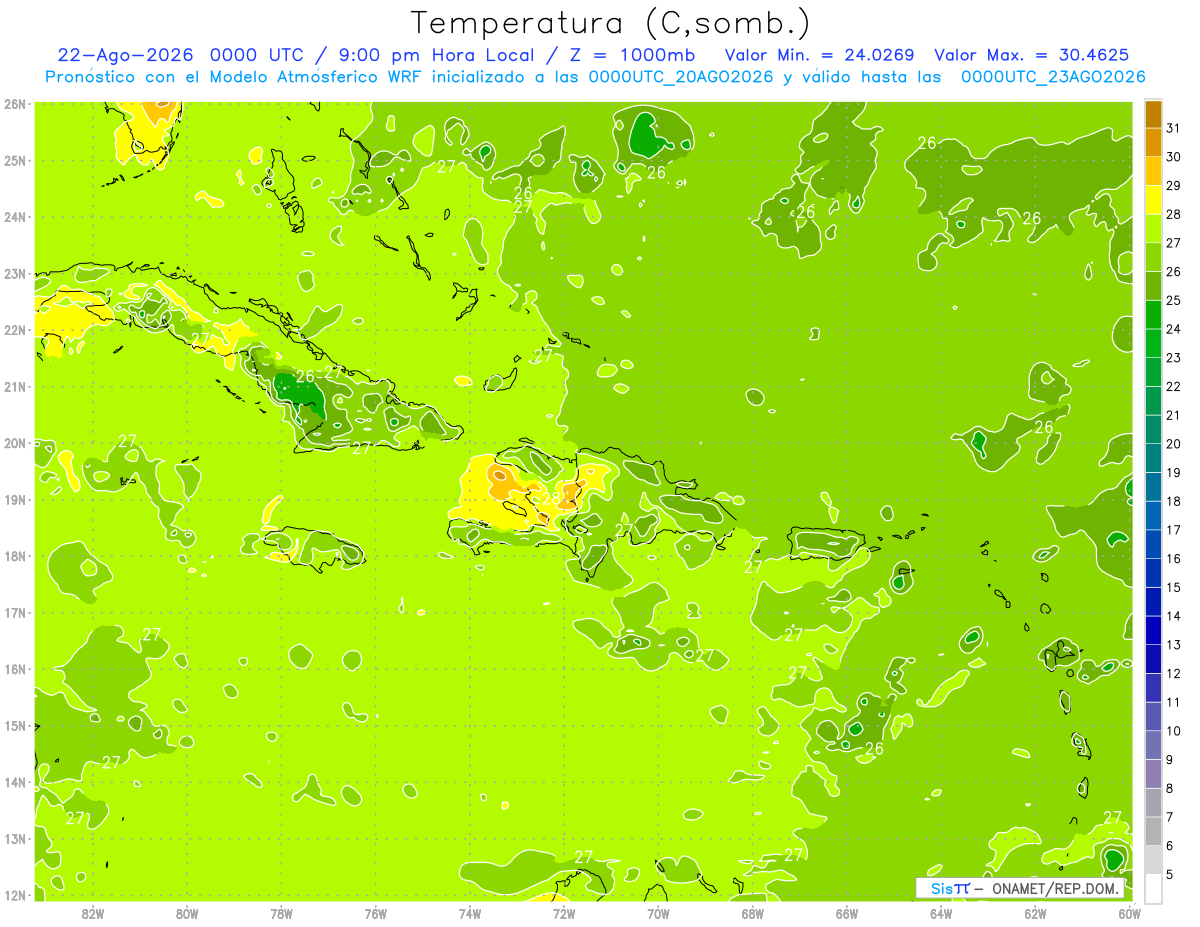1200x927 pixels.
Task: Click the '74W' longitude axis label
Action: click(x=470, y=912)
